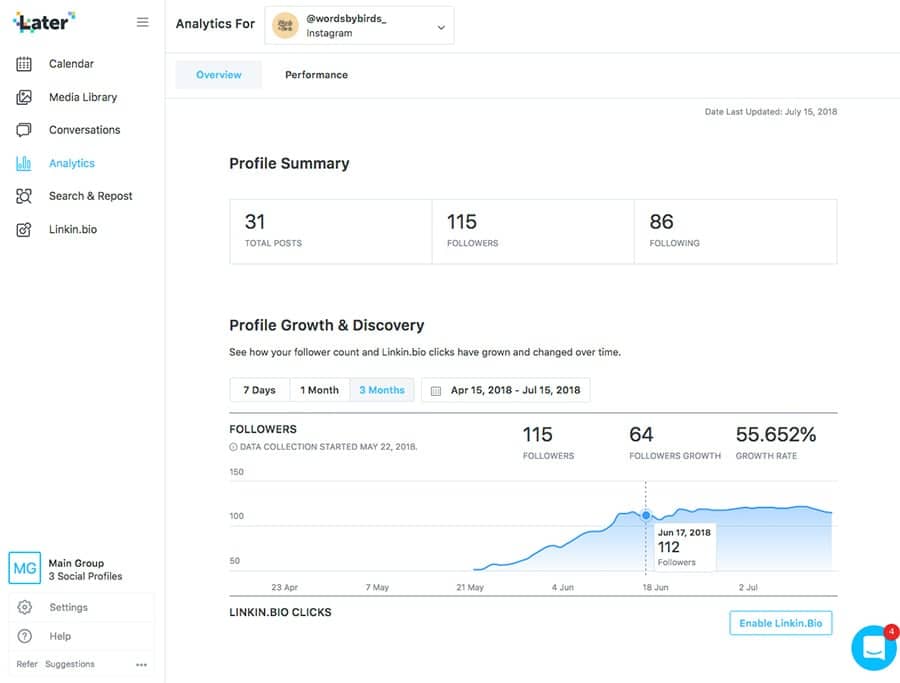Click the Later logo

44,22
